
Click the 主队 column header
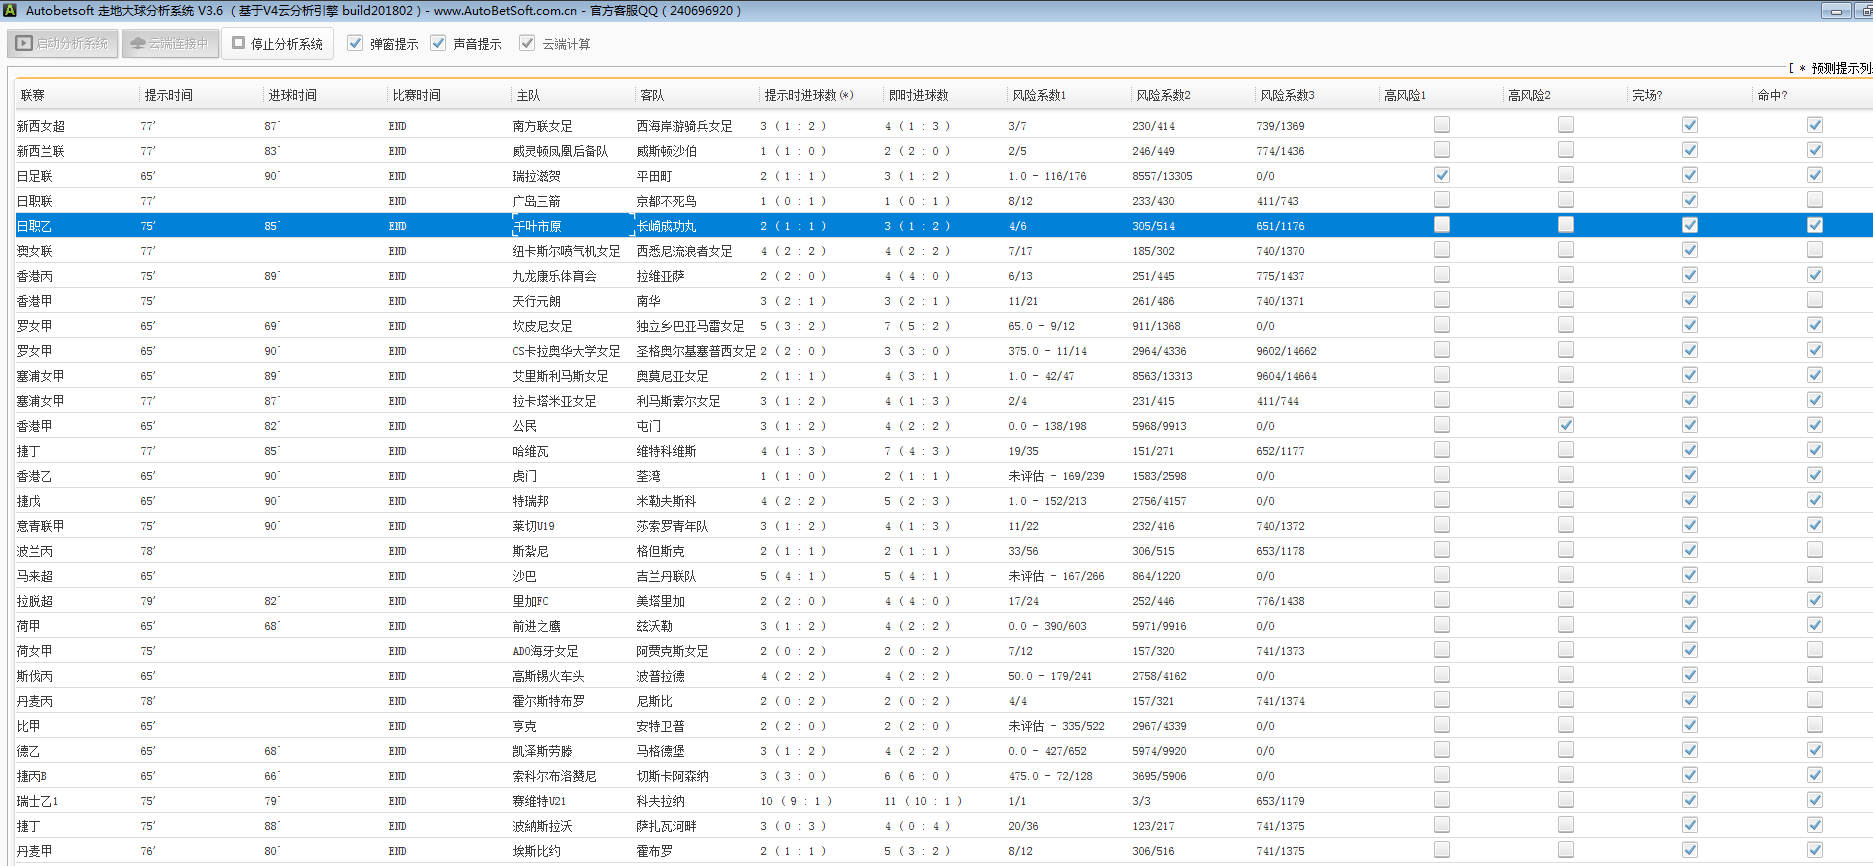click(528, 95)
